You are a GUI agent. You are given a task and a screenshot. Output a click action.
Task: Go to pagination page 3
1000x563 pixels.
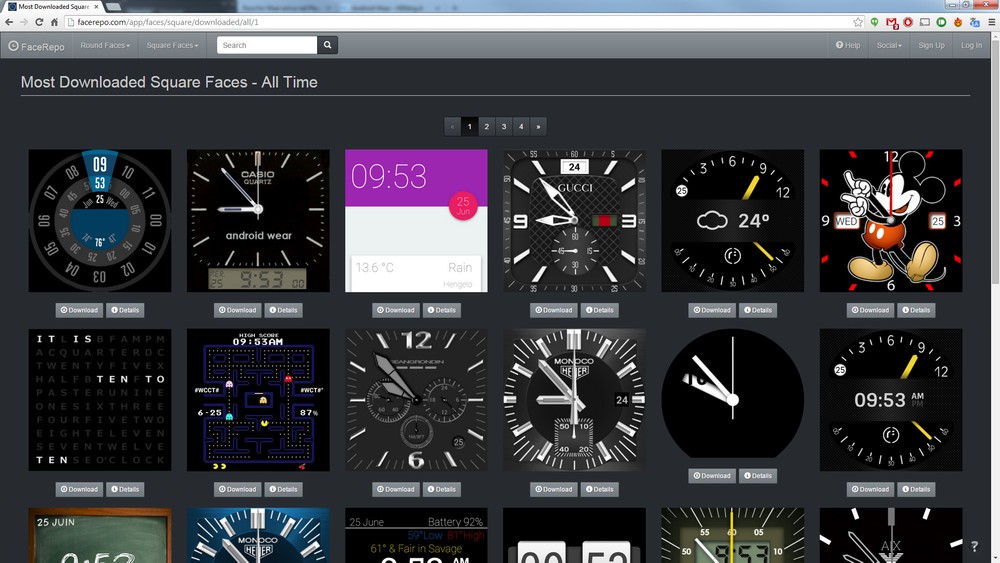504,126
